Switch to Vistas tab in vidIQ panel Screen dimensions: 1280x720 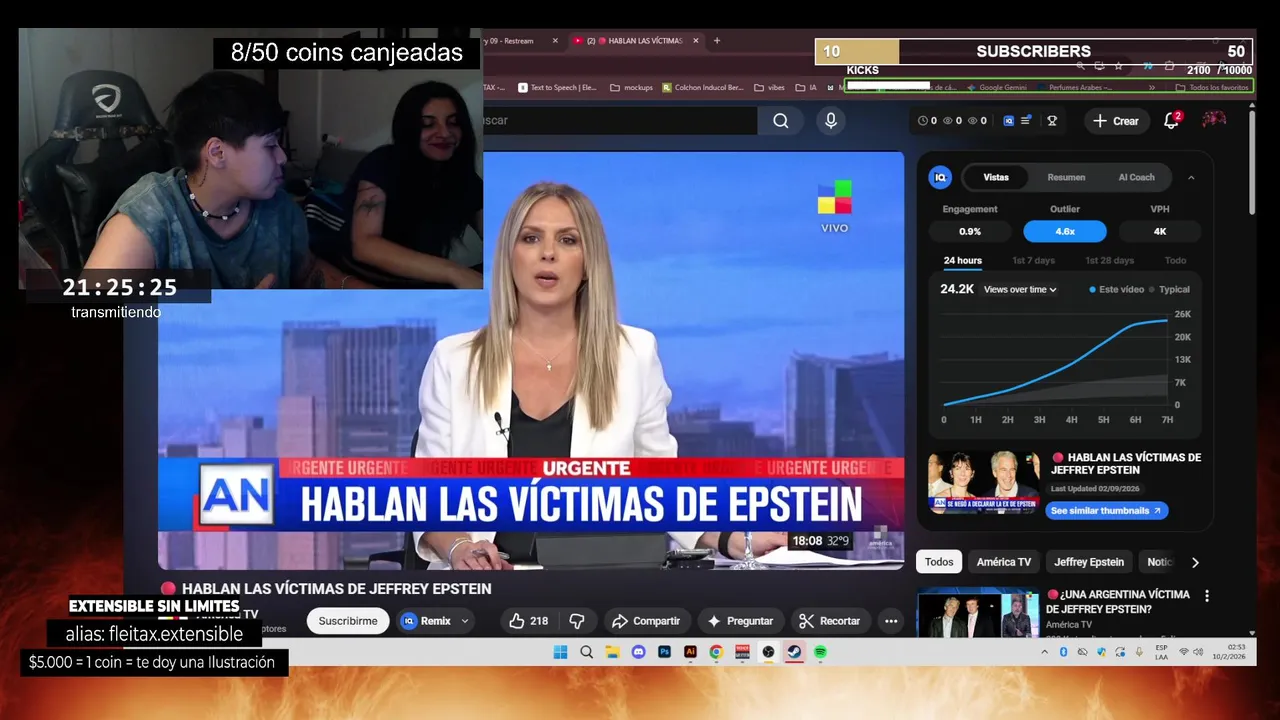coord(996,177)
